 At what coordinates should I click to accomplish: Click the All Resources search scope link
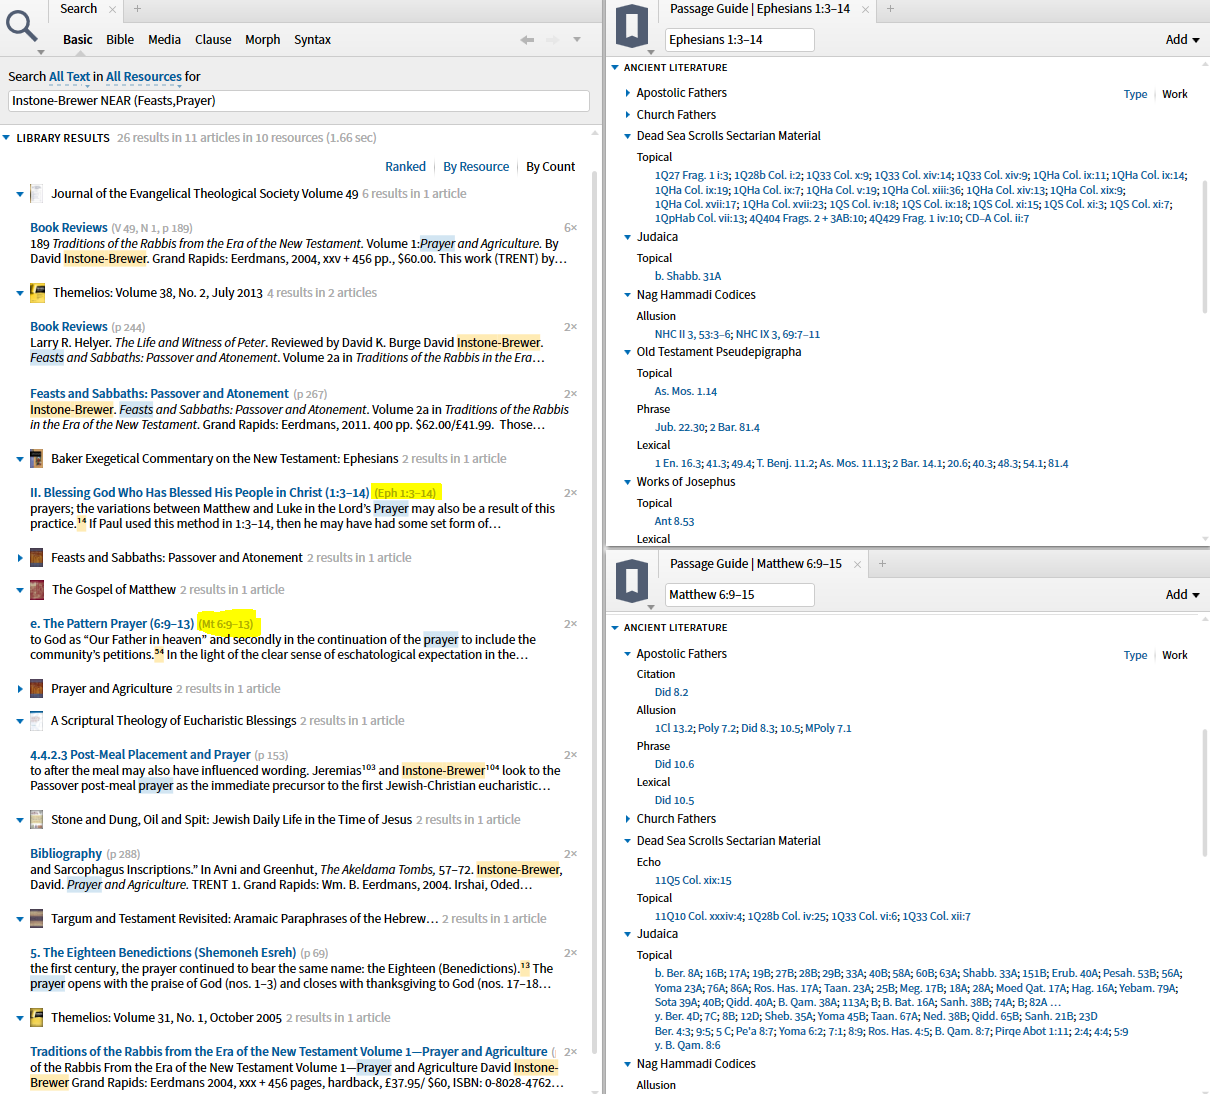click(x=144, y=77)
